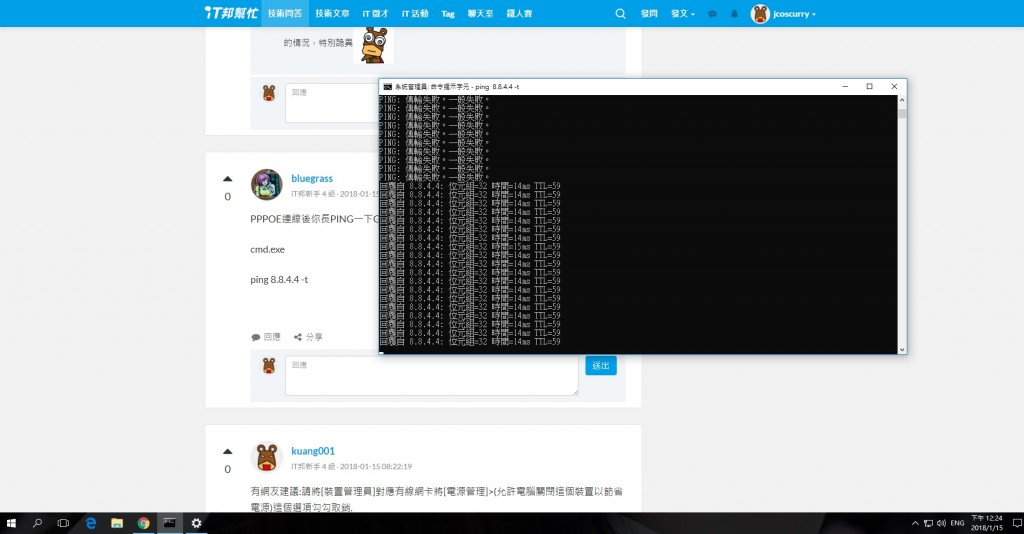Open the 鐵人賽 tab
The width and height of the screenshot is (1024, 534).
[520, 13]
